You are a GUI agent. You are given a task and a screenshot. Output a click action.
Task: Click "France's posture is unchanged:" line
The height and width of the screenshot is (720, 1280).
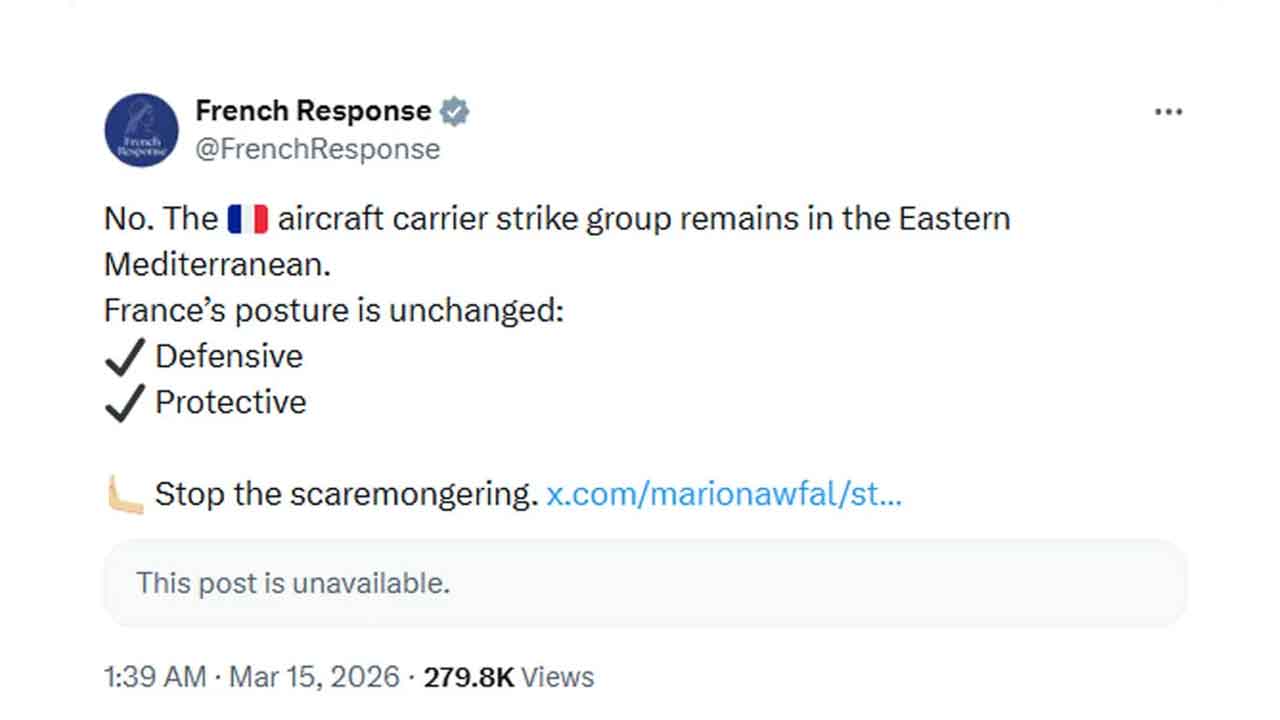pyautogui.click(x=334, y=311)
